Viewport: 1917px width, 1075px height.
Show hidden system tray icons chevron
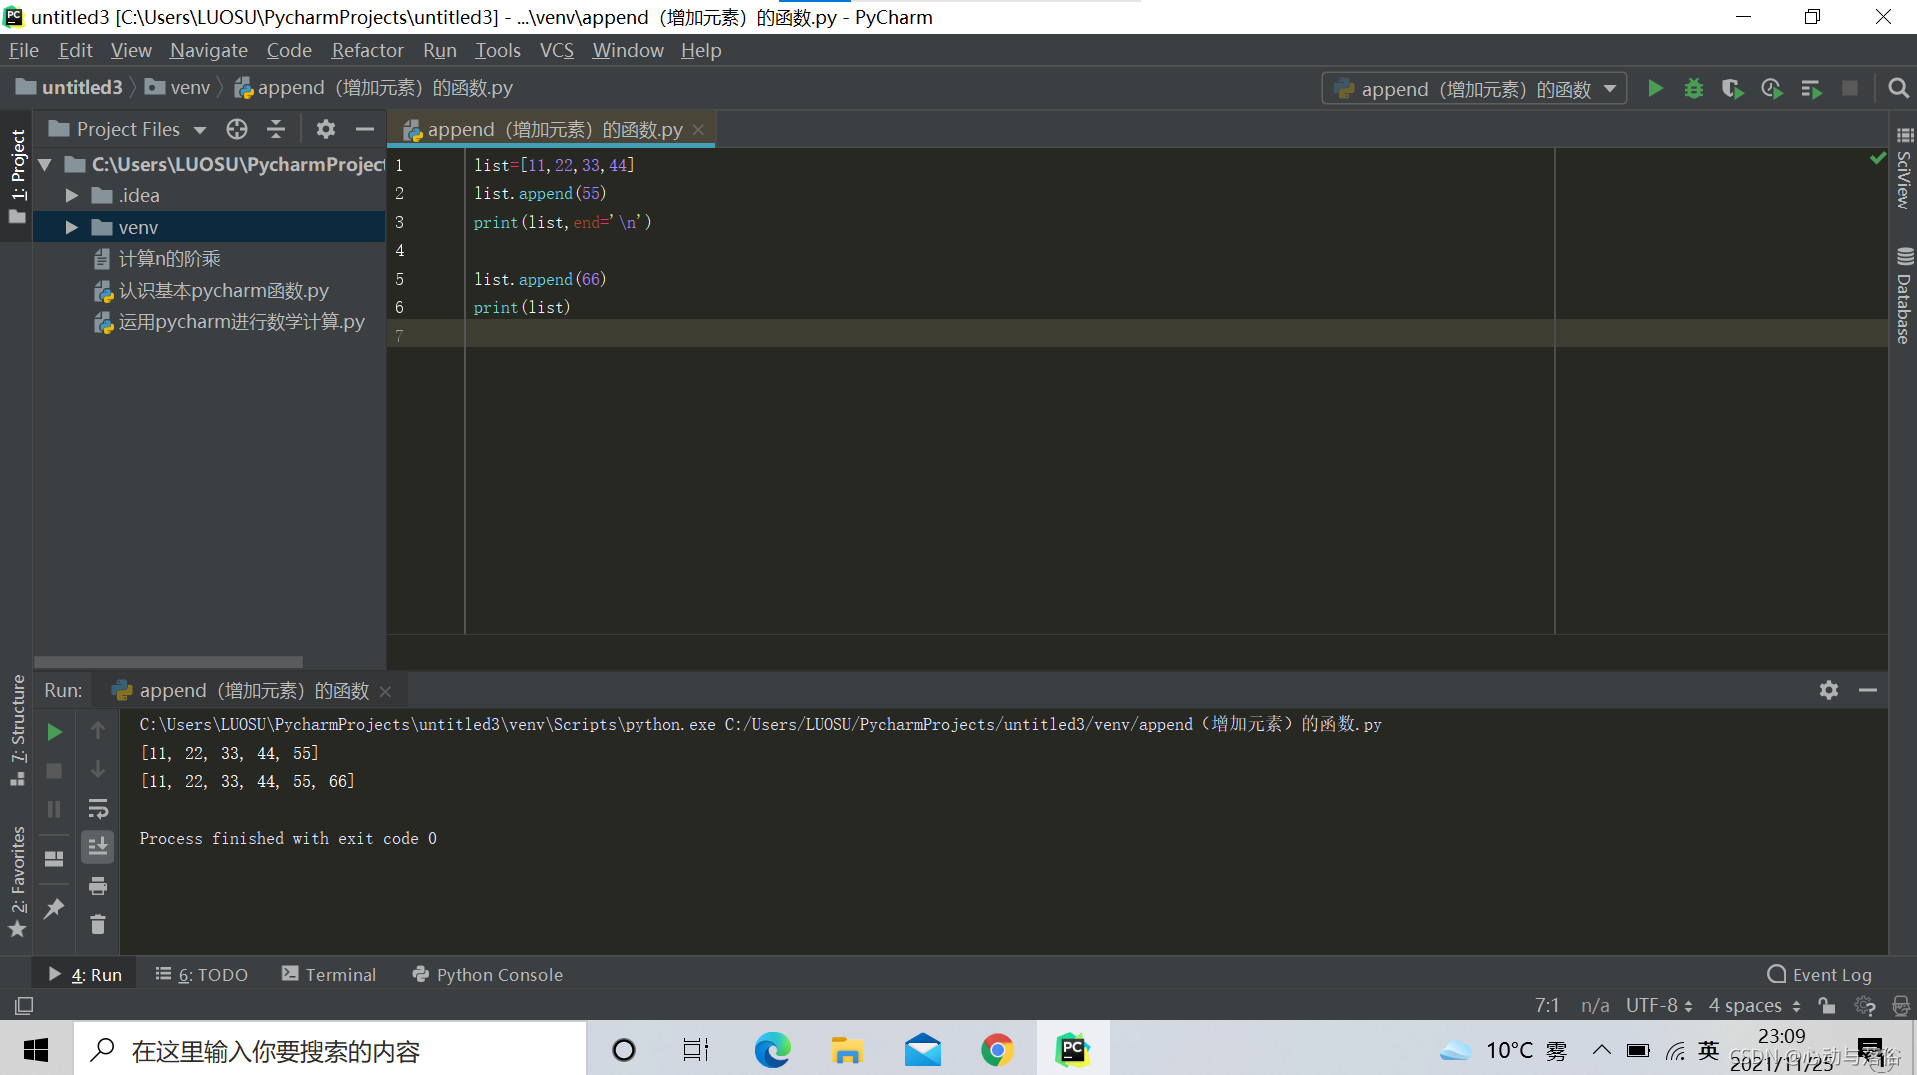coord(1601,1050)
